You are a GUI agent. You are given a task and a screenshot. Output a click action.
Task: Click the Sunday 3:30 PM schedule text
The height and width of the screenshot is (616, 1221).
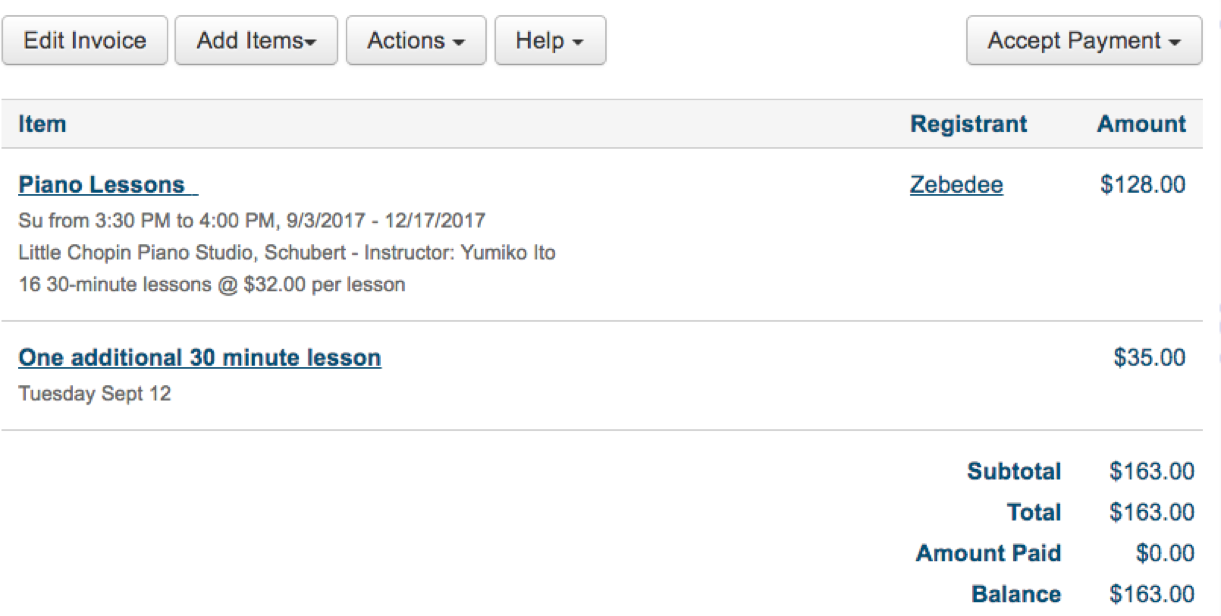click(252, 220)
